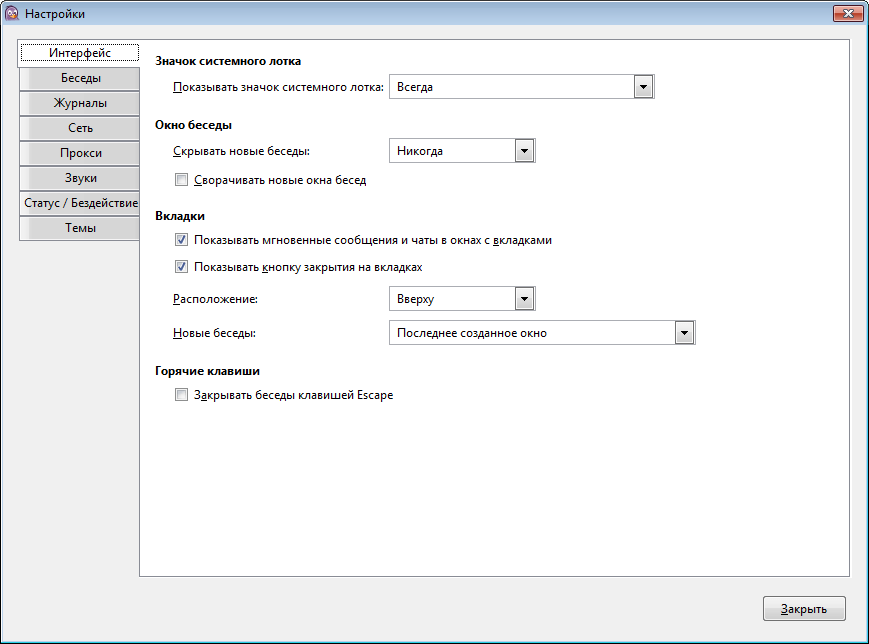This screenshot has width=869, height=644.
Task: Open the Звуки settings tab
Action: pyautogui.click(x=80, y=178)
